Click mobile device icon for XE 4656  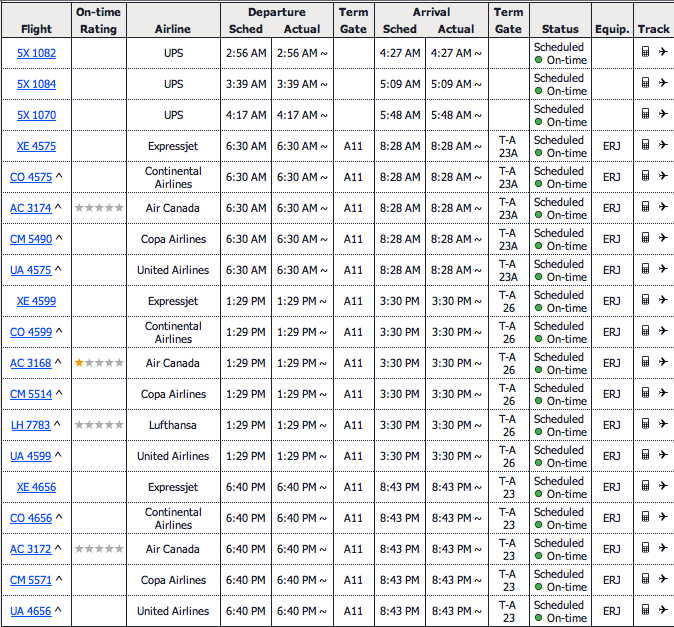pos(645,485)
